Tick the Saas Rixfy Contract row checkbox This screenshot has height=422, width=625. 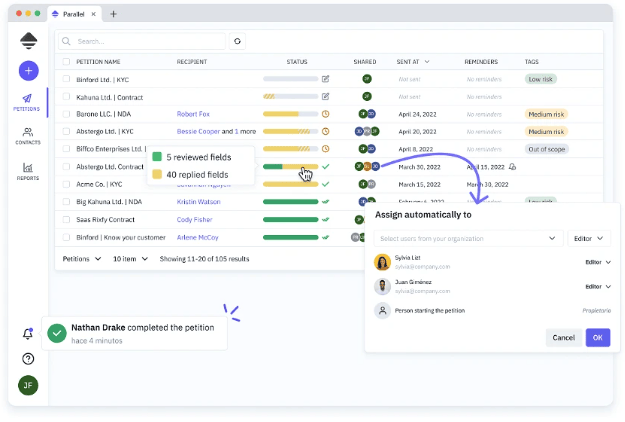pos(67,219)
